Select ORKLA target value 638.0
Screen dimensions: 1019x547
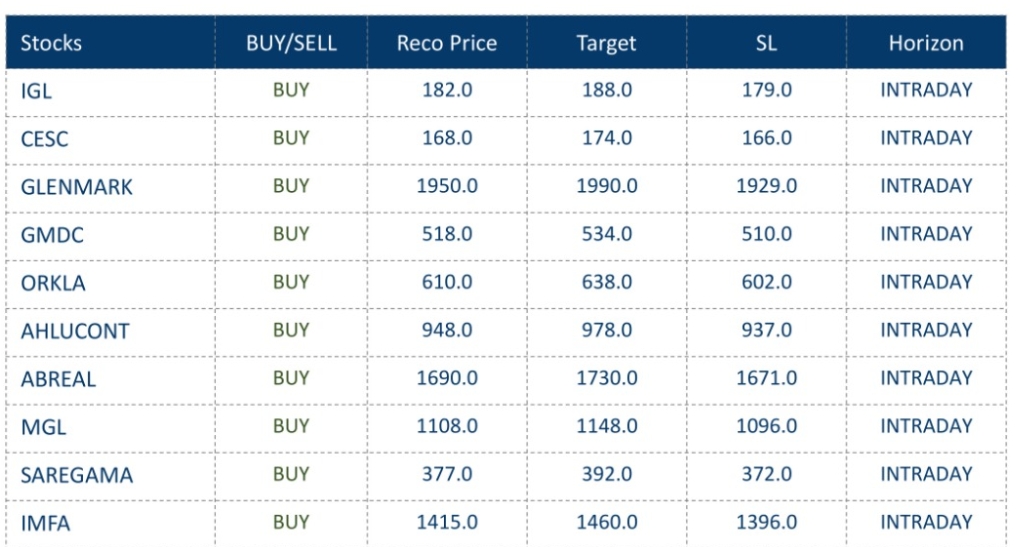(x=607, y=282)
